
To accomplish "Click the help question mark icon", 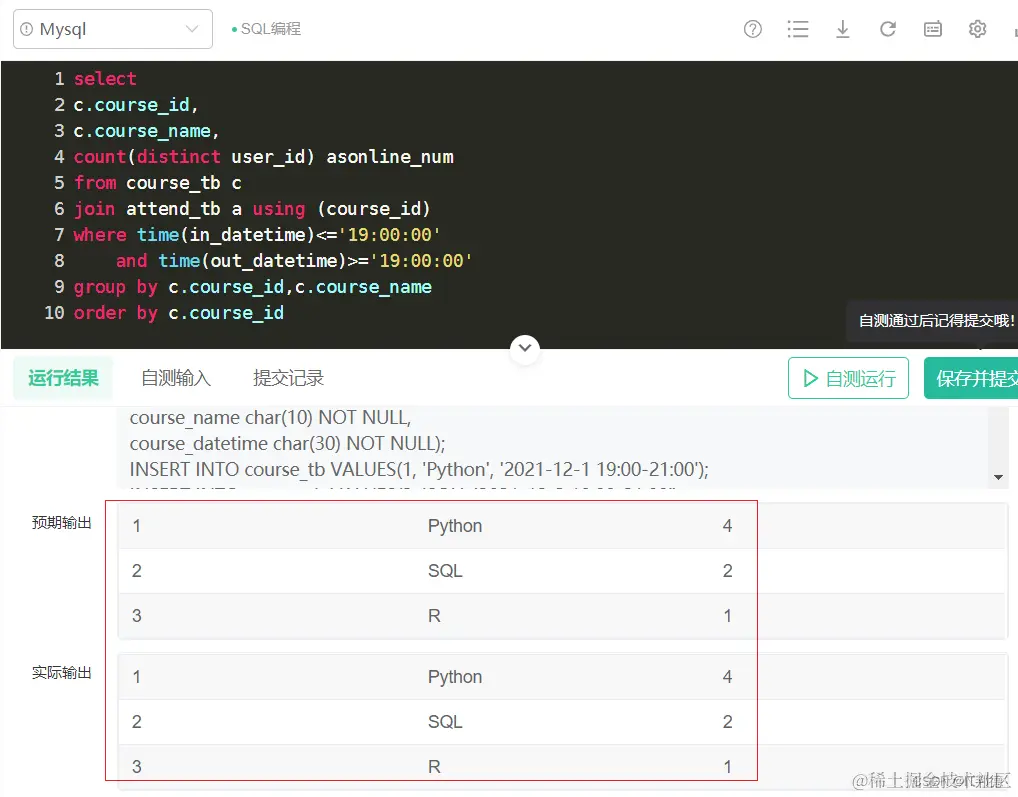I will click(752, 29).
